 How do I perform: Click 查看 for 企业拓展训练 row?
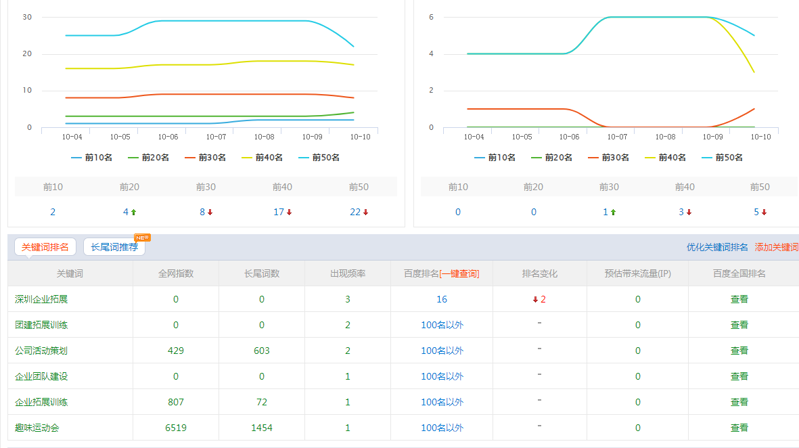coord(739,402)
